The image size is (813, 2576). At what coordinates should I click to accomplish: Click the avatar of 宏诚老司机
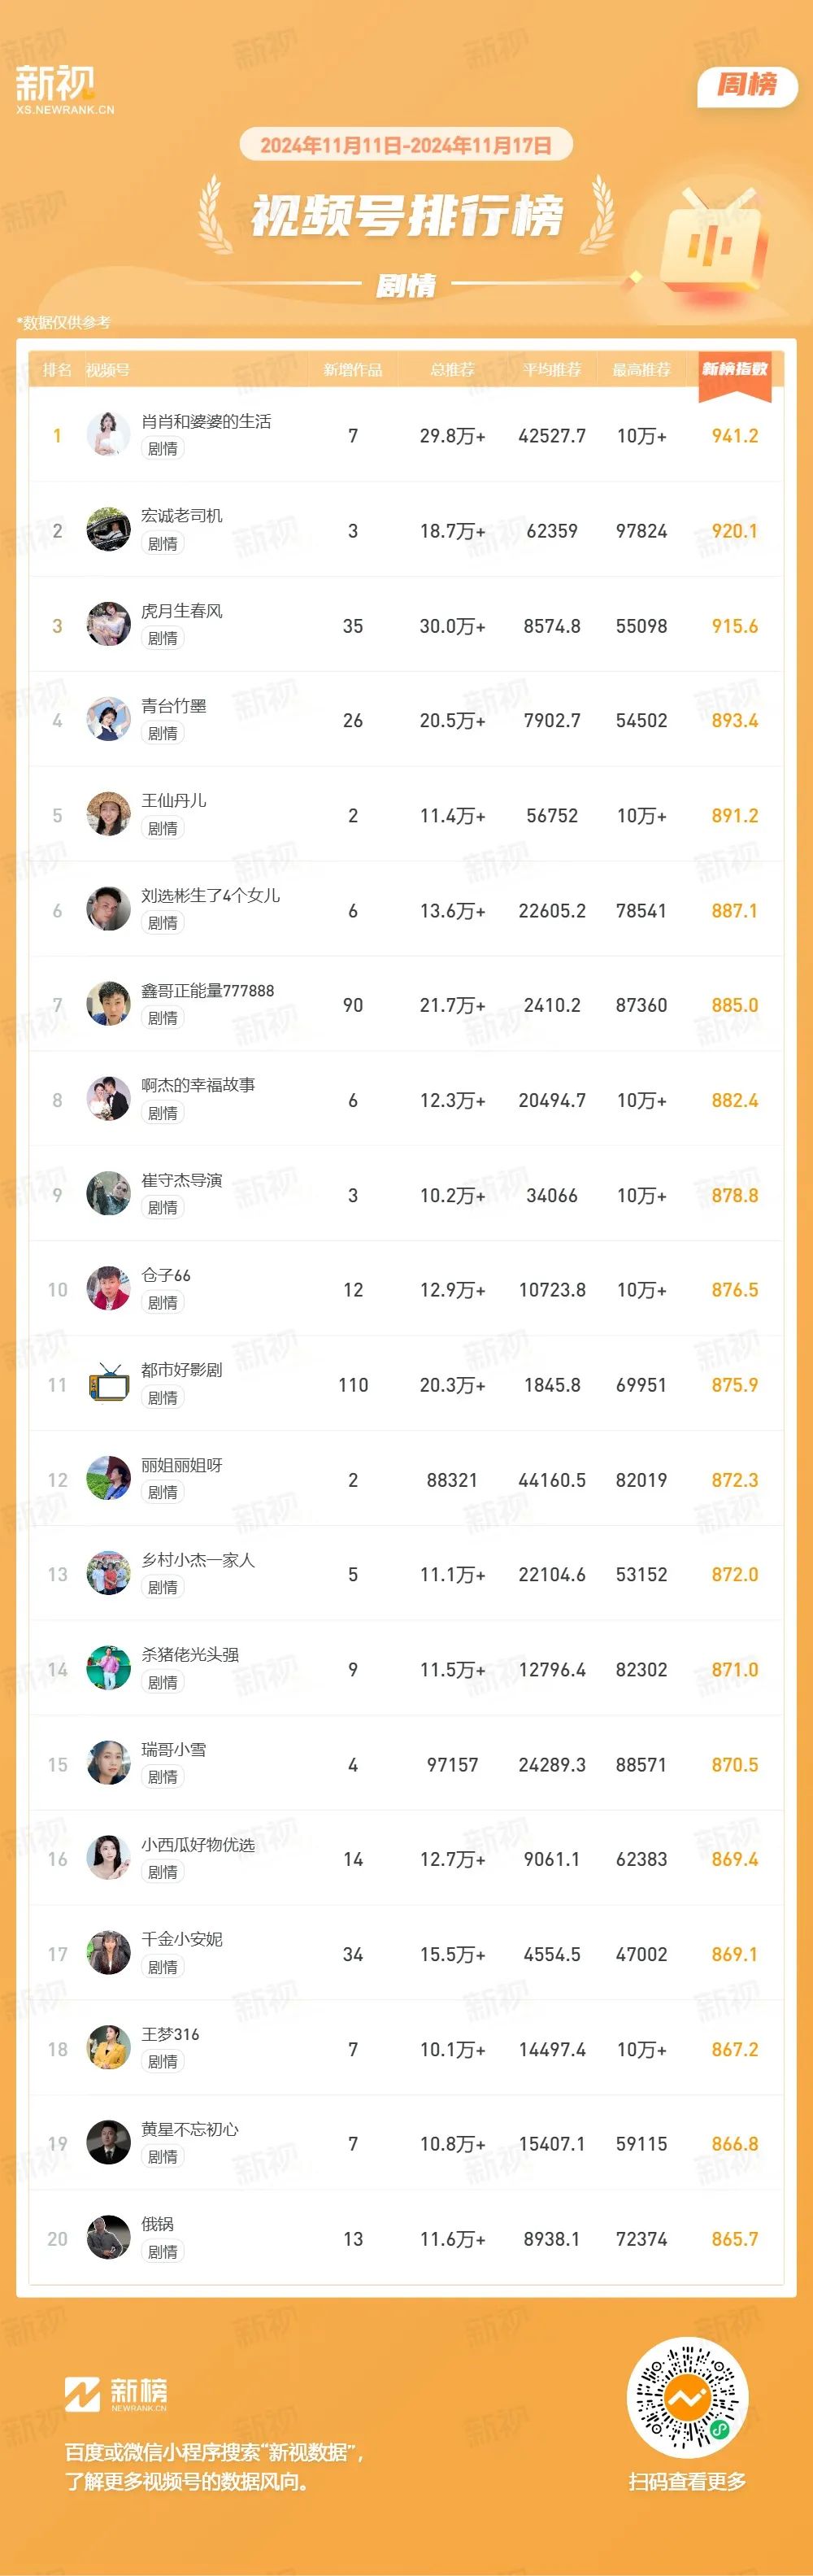(x=109, y=530)
